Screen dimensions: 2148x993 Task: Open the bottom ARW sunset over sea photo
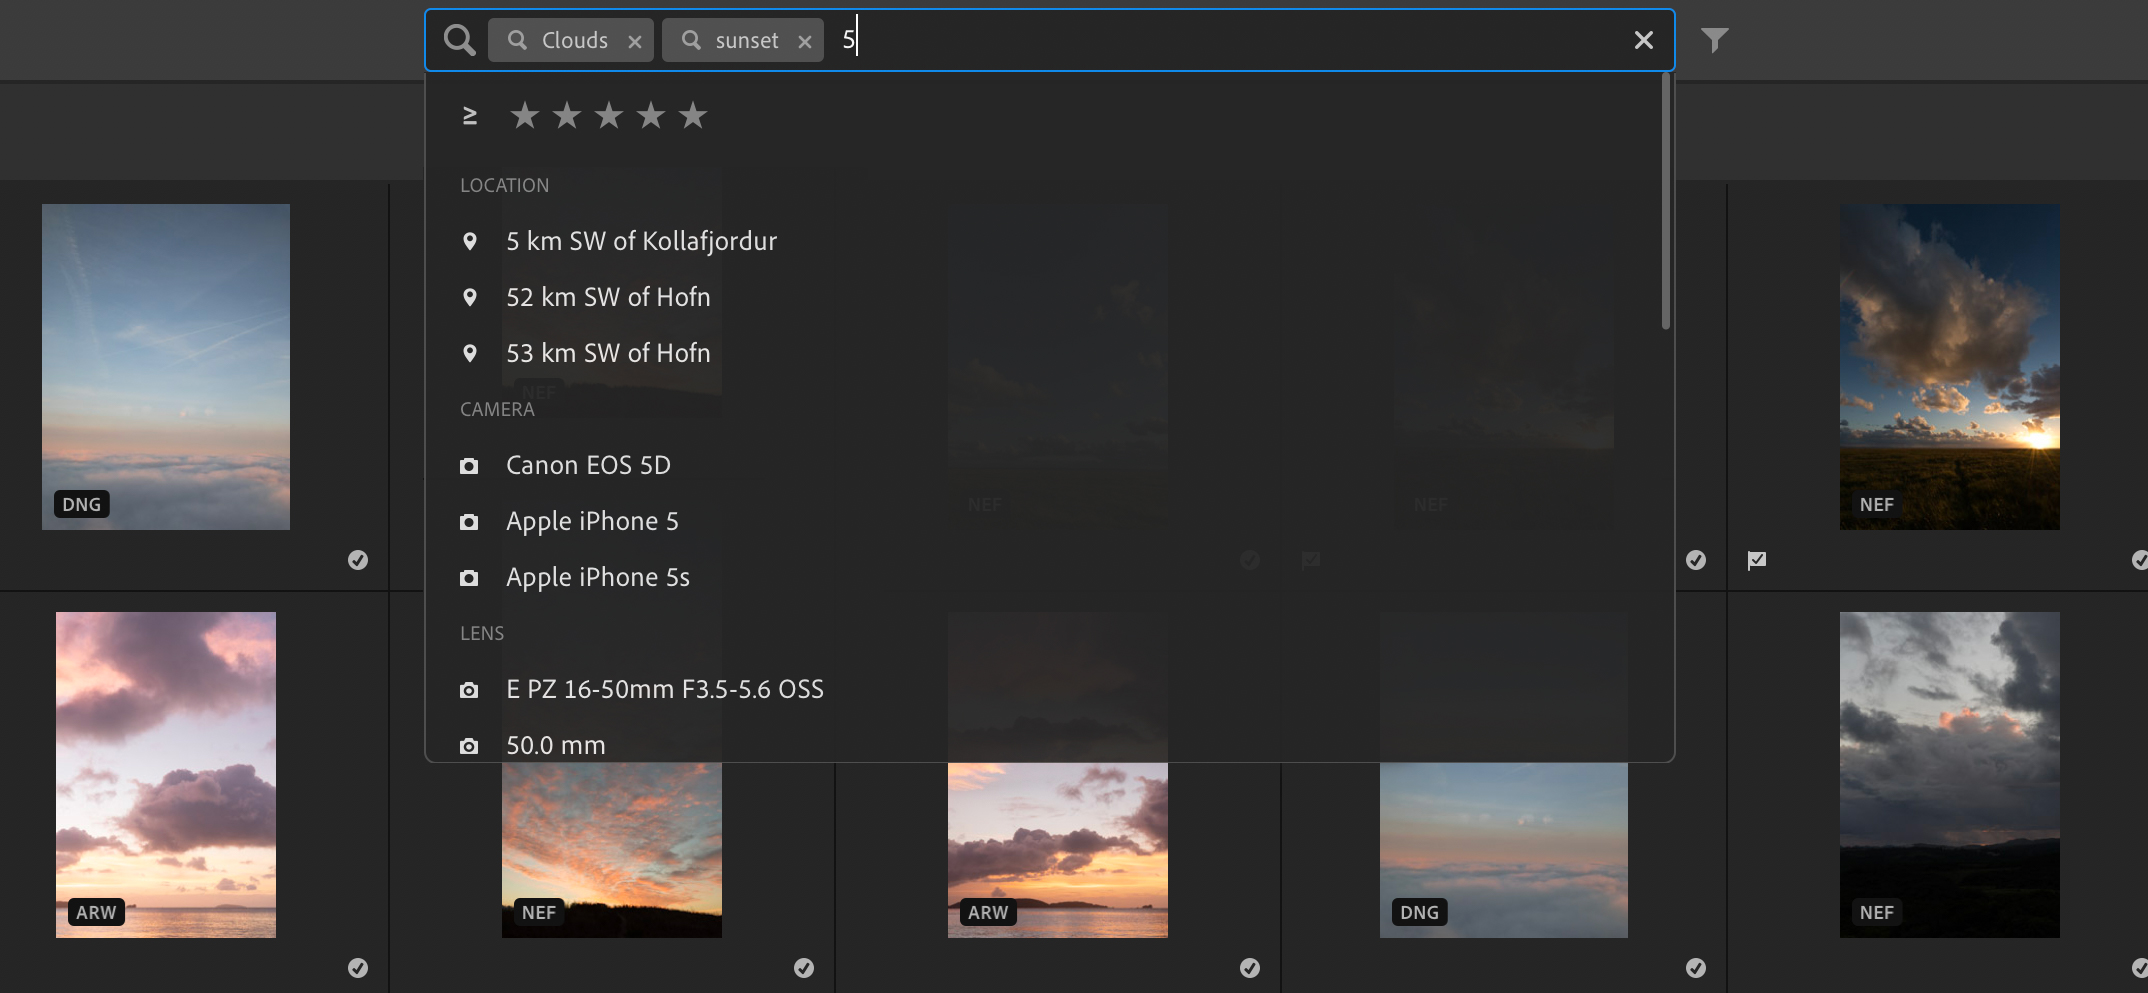click(x=1058, y=850)
